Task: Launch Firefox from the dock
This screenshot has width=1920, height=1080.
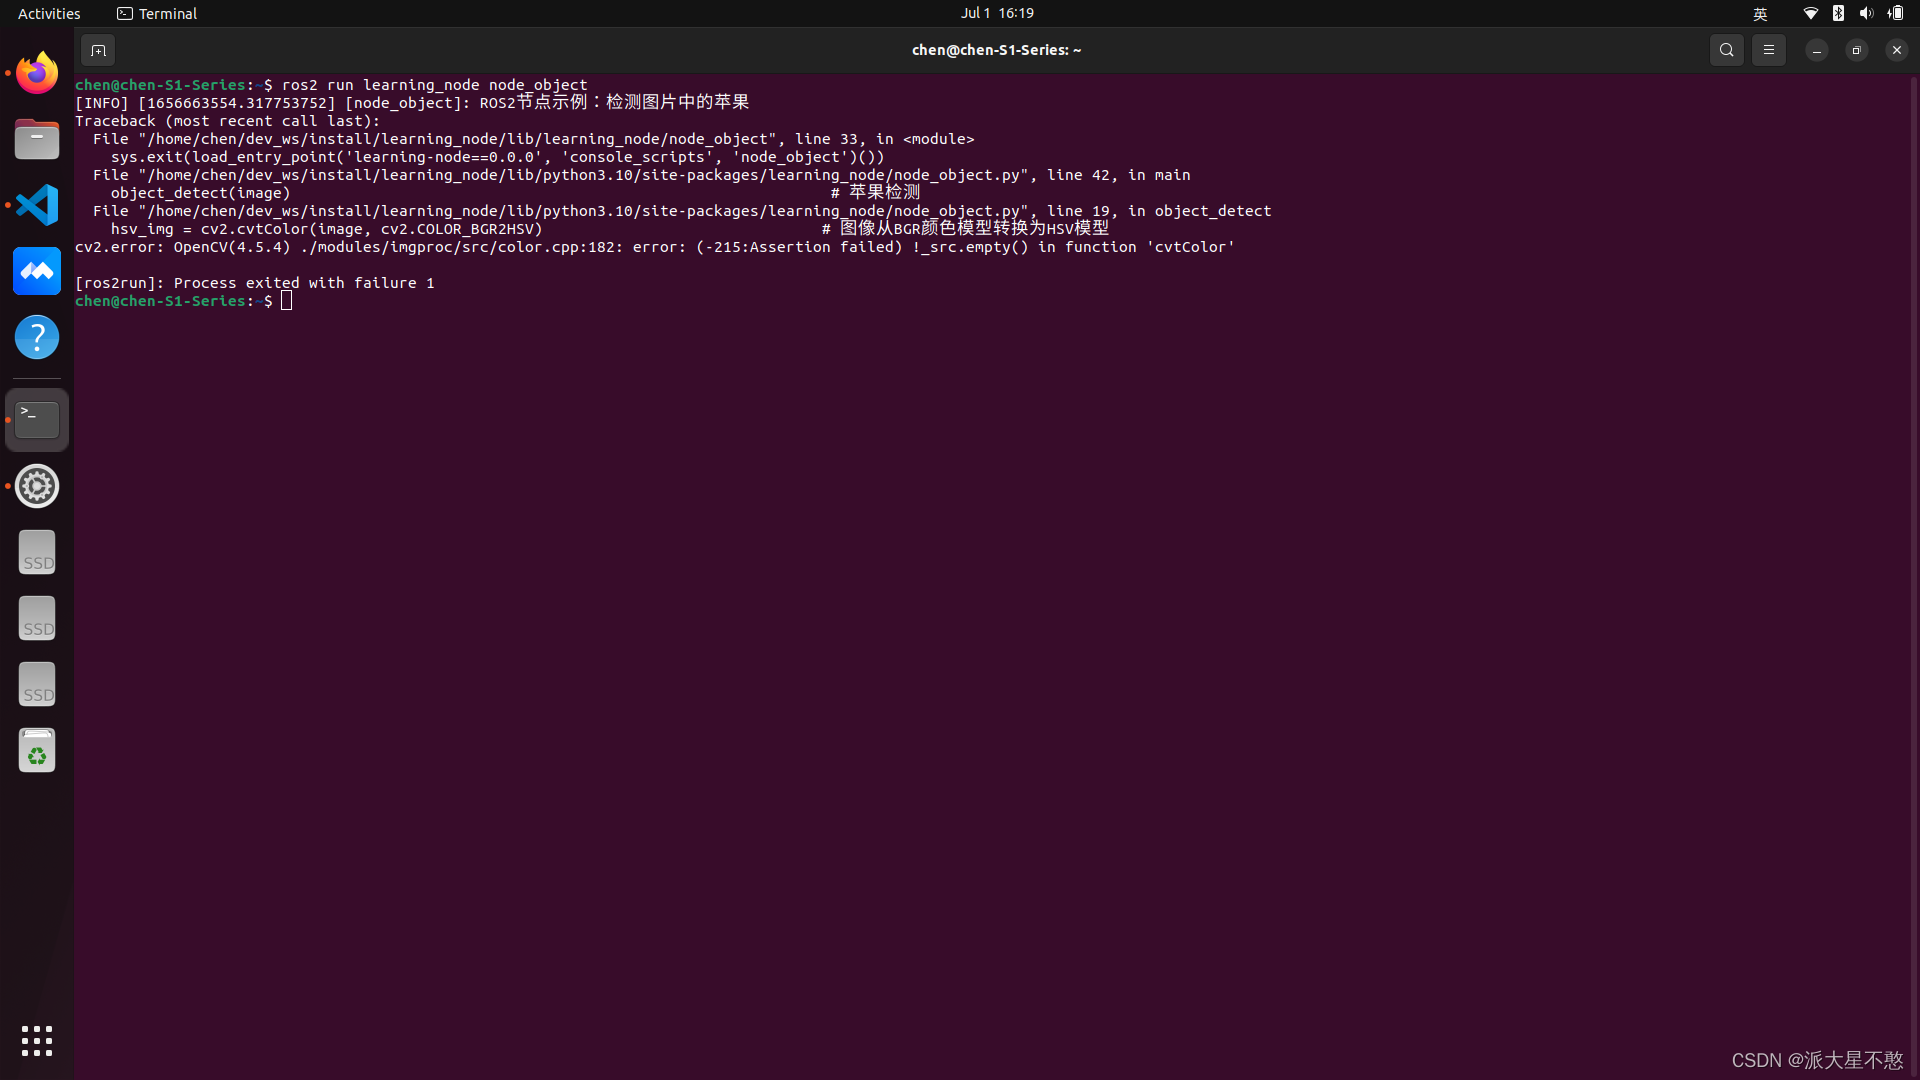Action: point(37,73)
